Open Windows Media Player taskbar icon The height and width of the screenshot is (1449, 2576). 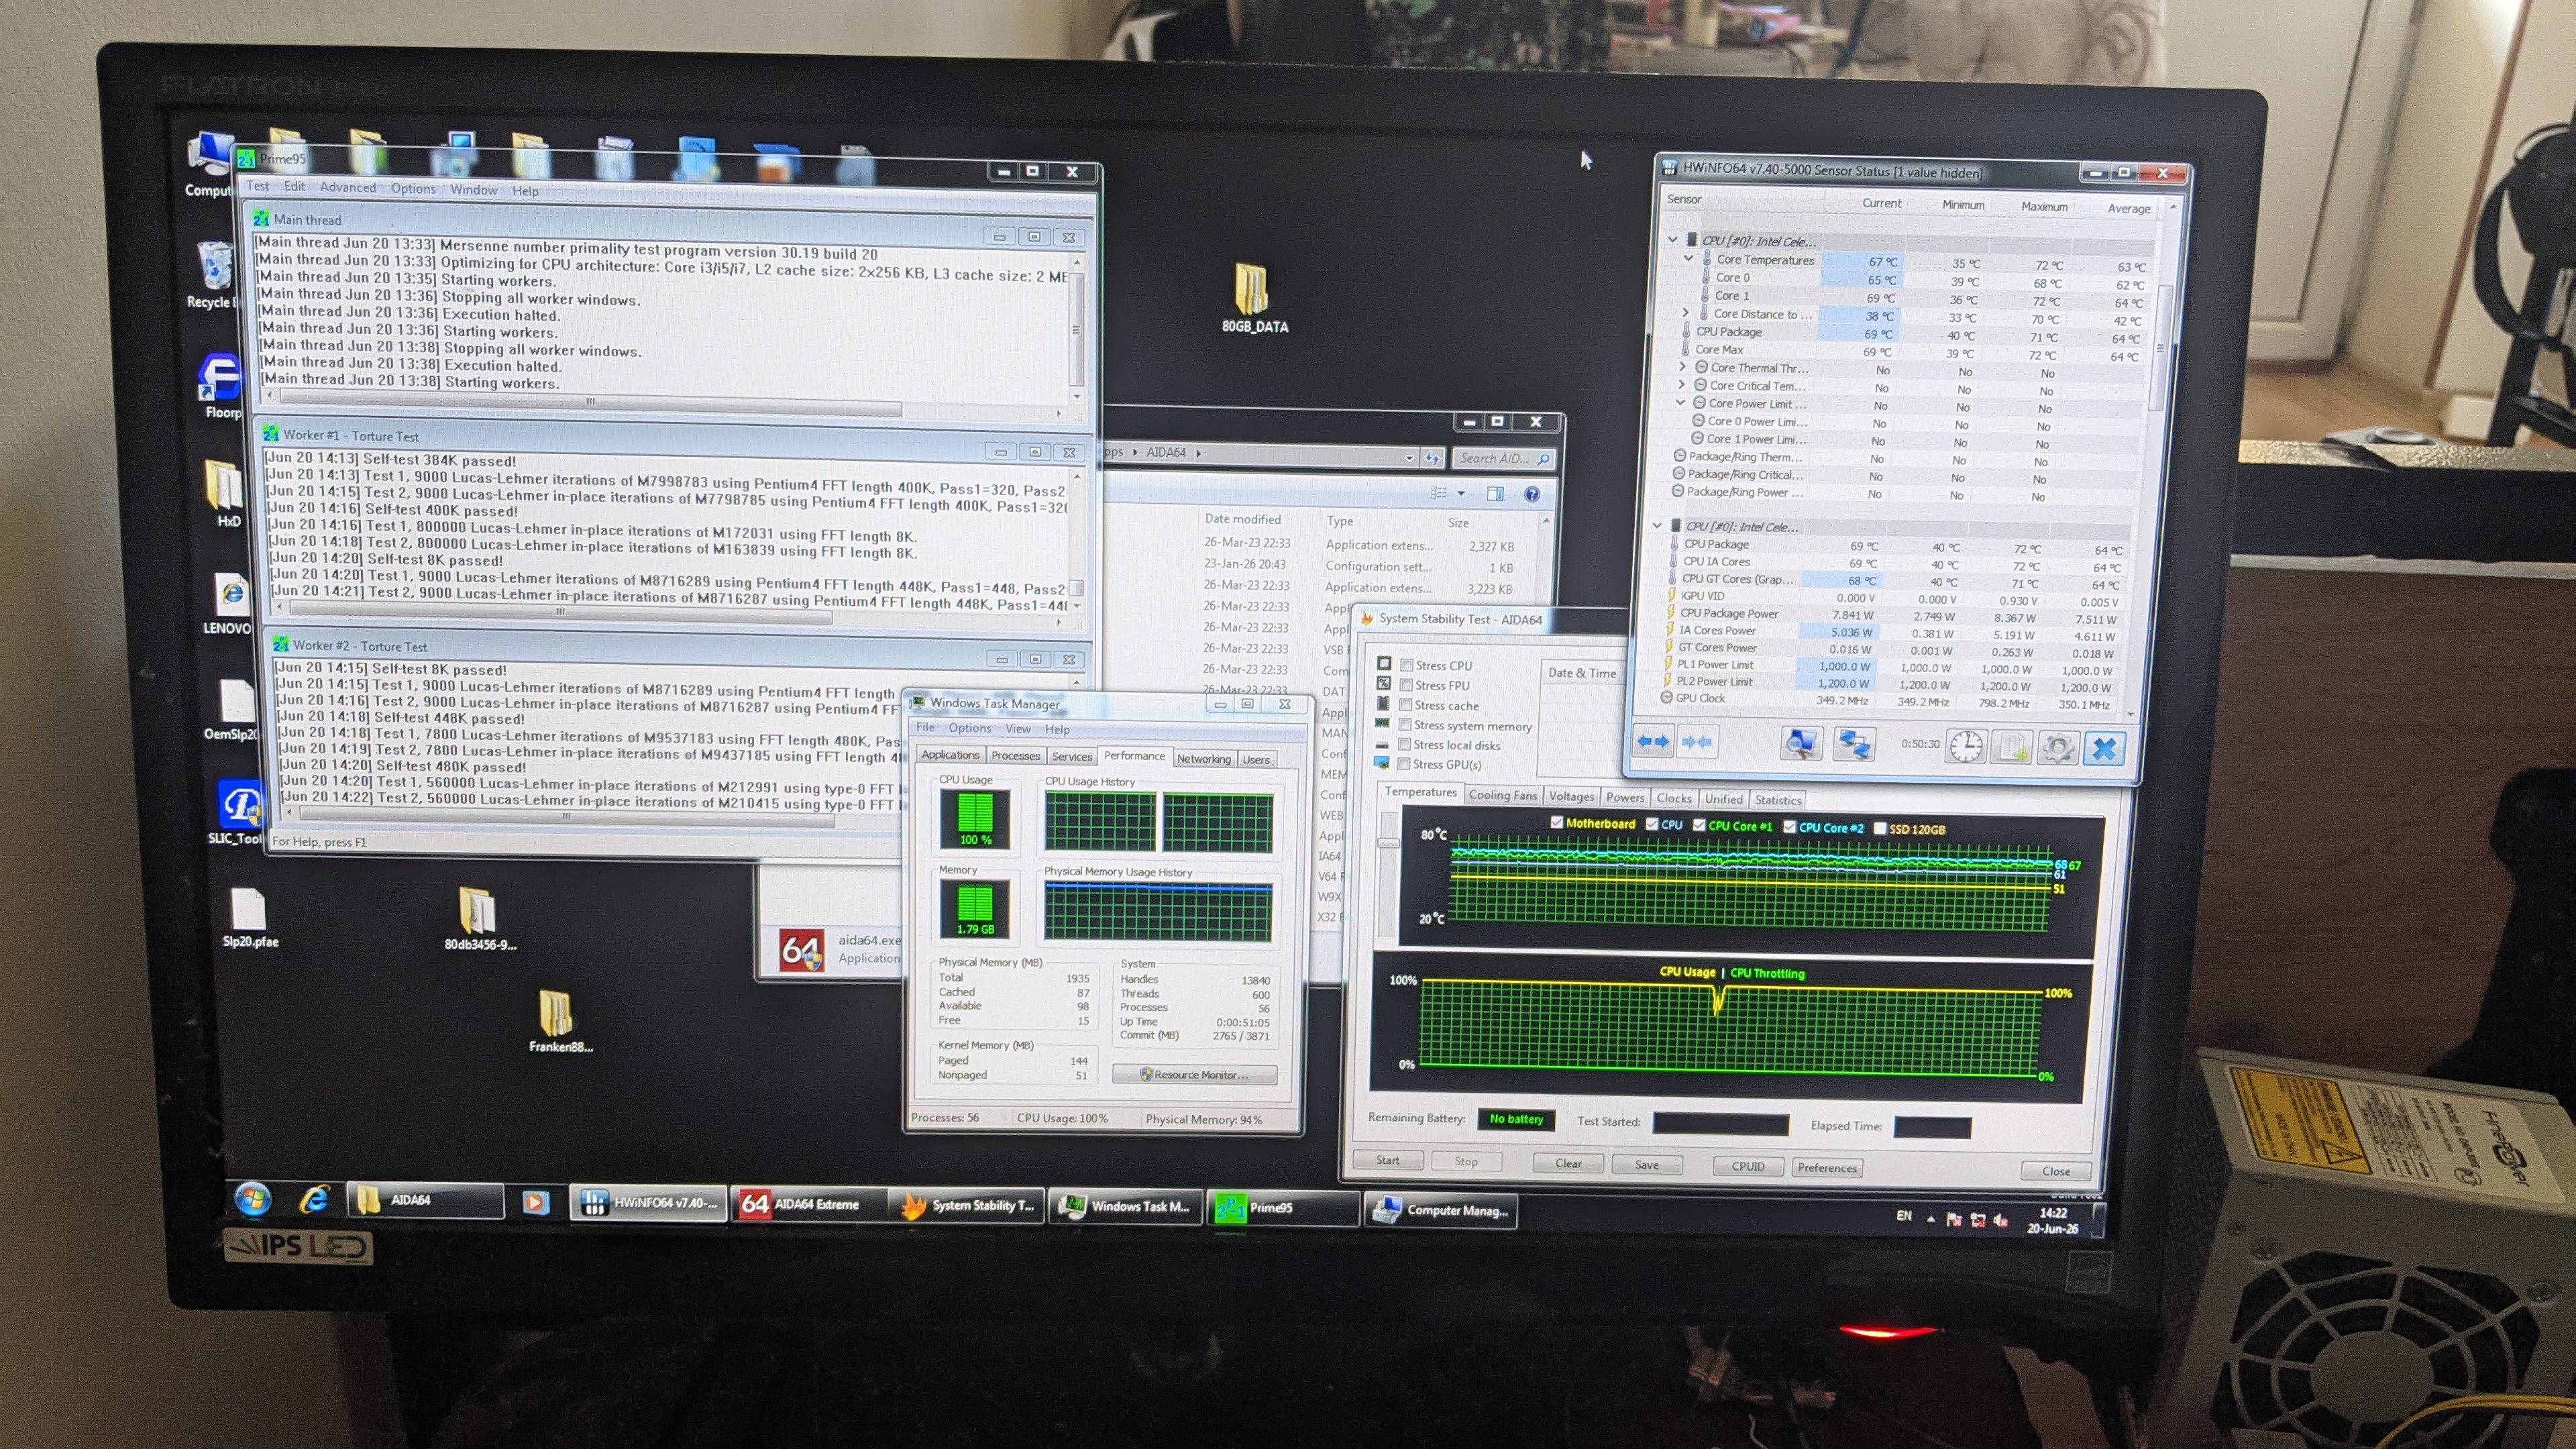tap(536, 1202)
